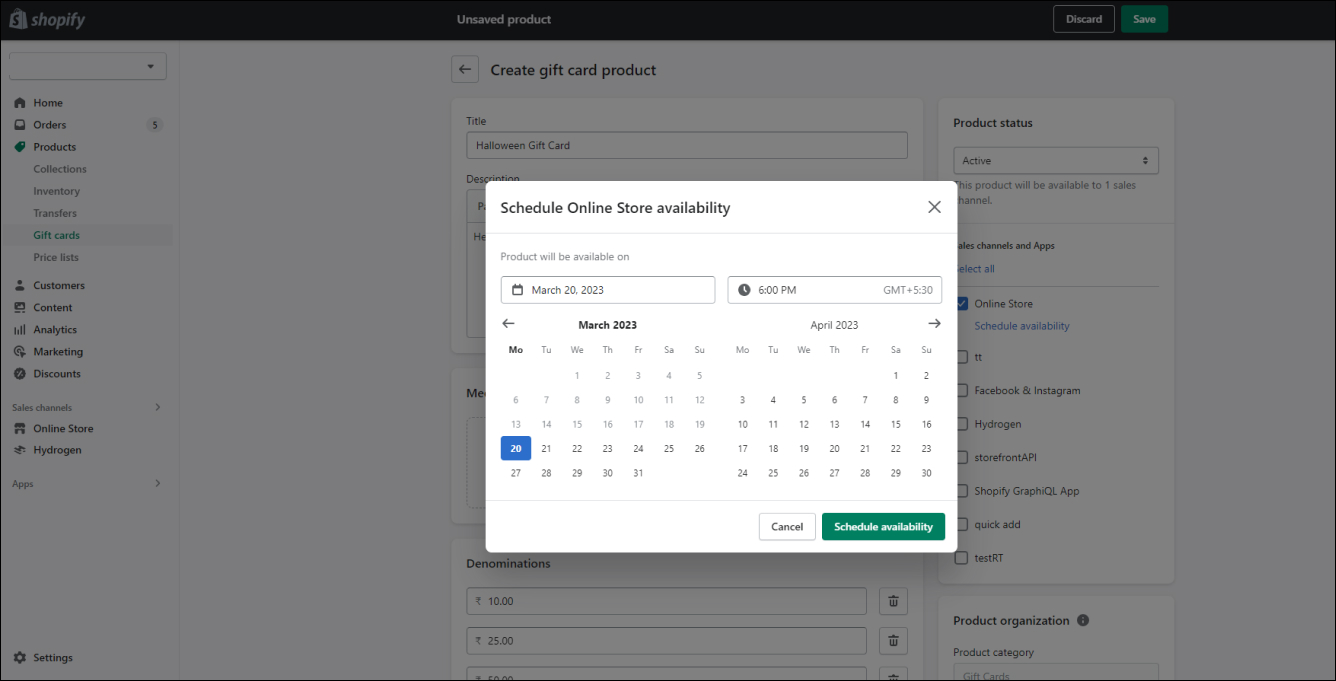This screenshot has height=681, width=1336.
Task: Enable the Facebook & Instagram checkbox
Action: [962, 390]
